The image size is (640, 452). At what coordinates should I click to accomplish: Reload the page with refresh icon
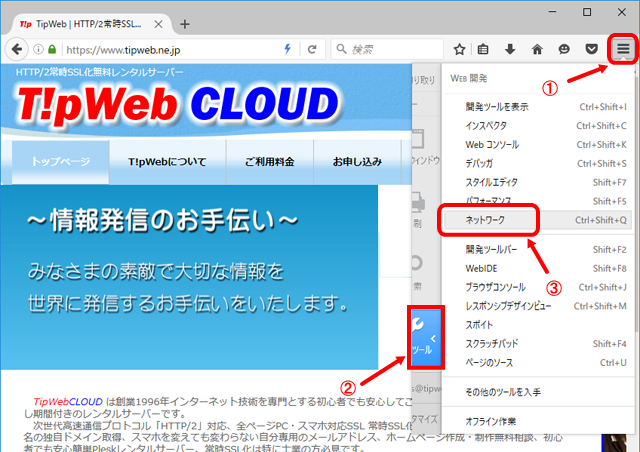(312, 49)
